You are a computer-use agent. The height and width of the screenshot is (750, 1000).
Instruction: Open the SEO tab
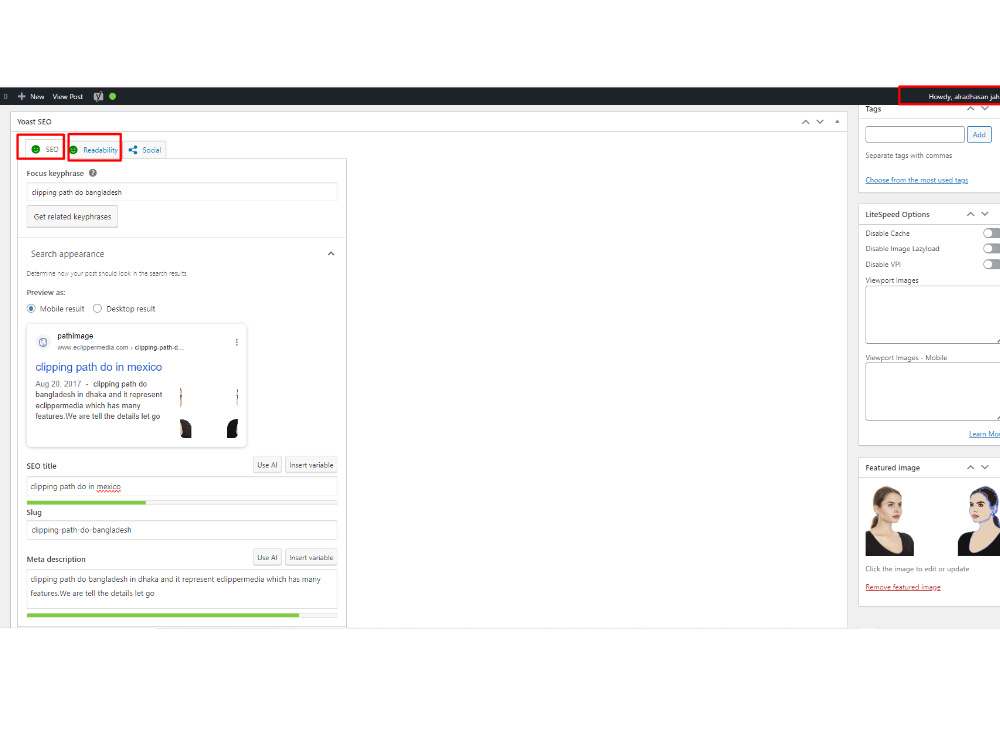pos(44,149)
